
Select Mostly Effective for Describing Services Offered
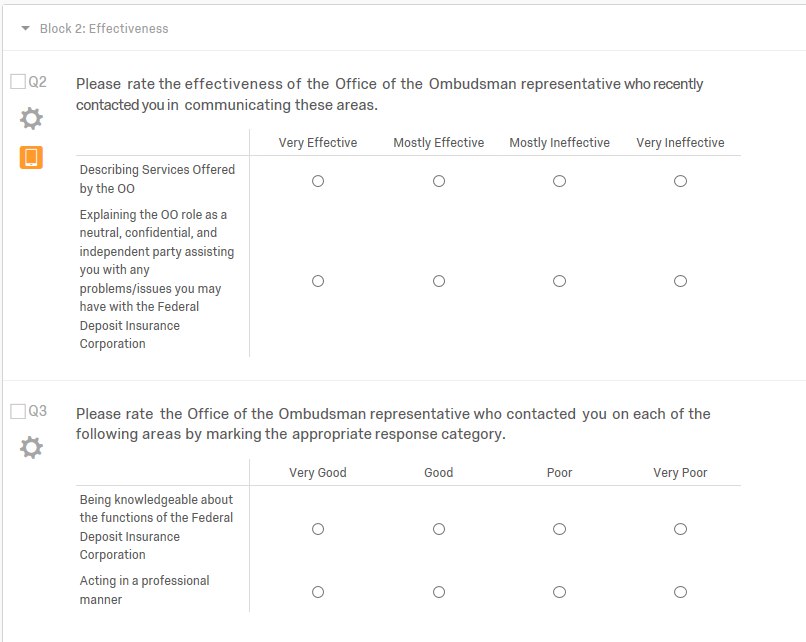point(439,181)
